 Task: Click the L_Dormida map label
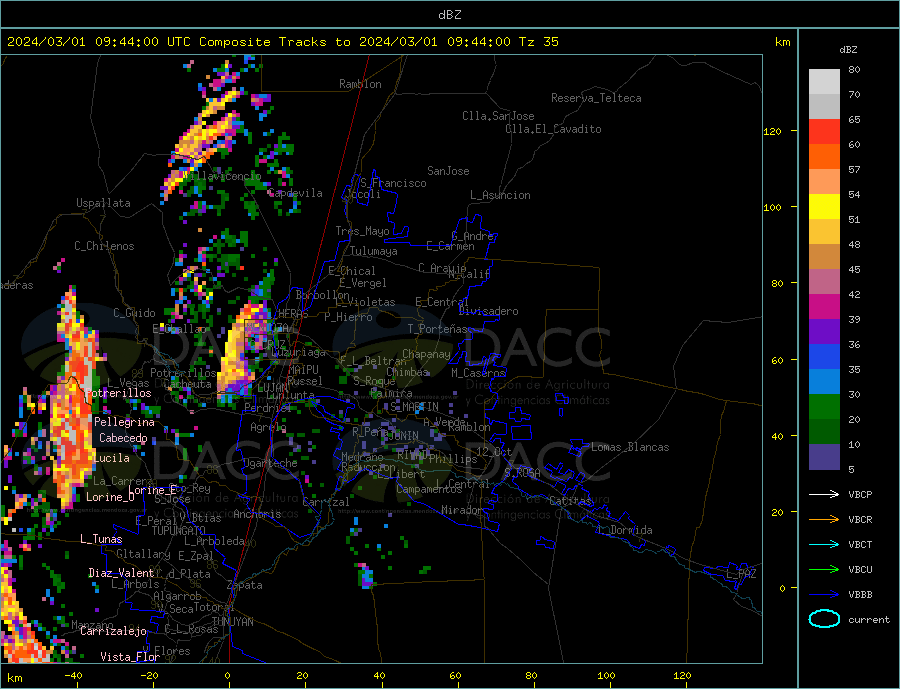coord(626,530)
